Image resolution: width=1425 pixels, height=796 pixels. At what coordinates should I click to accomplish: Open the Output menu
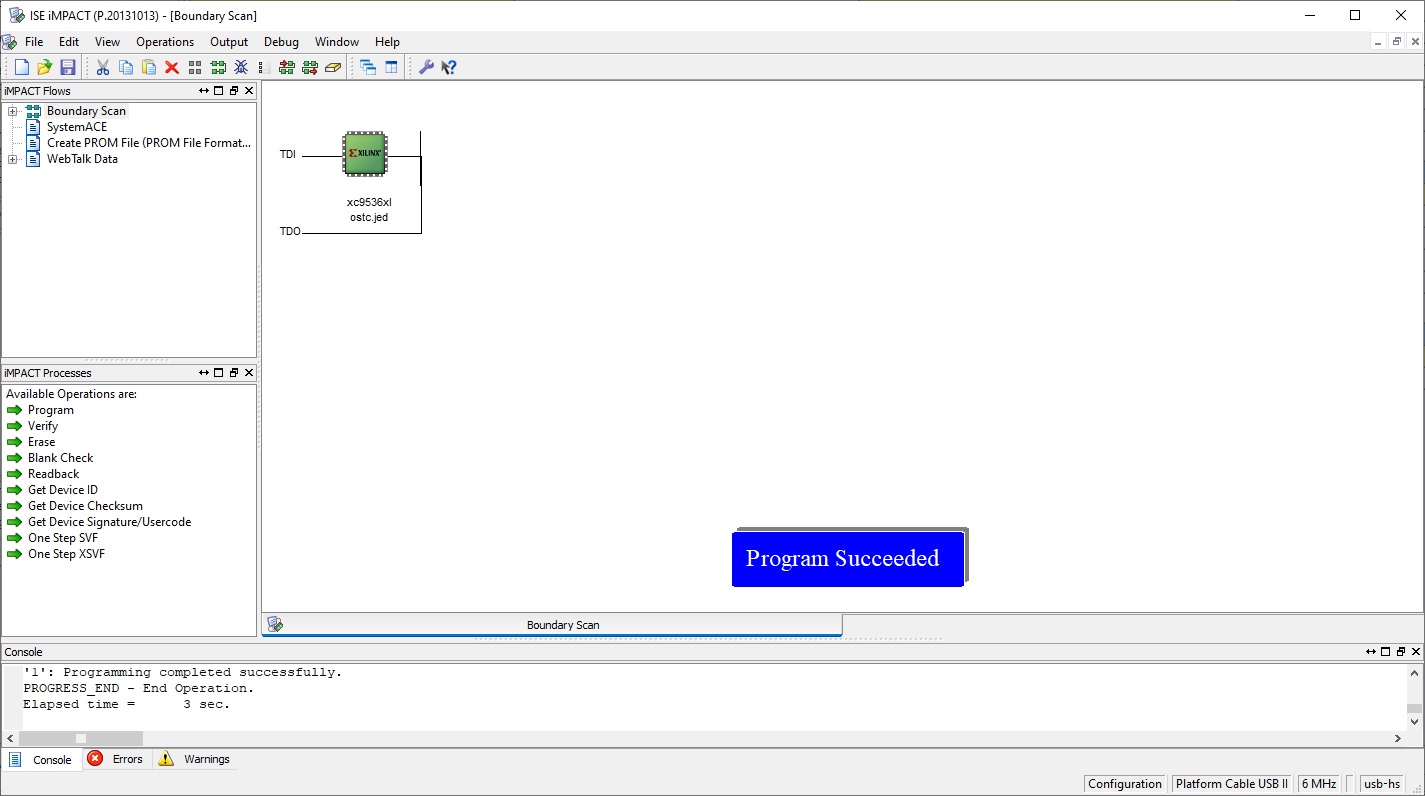(x=229, y=42)
